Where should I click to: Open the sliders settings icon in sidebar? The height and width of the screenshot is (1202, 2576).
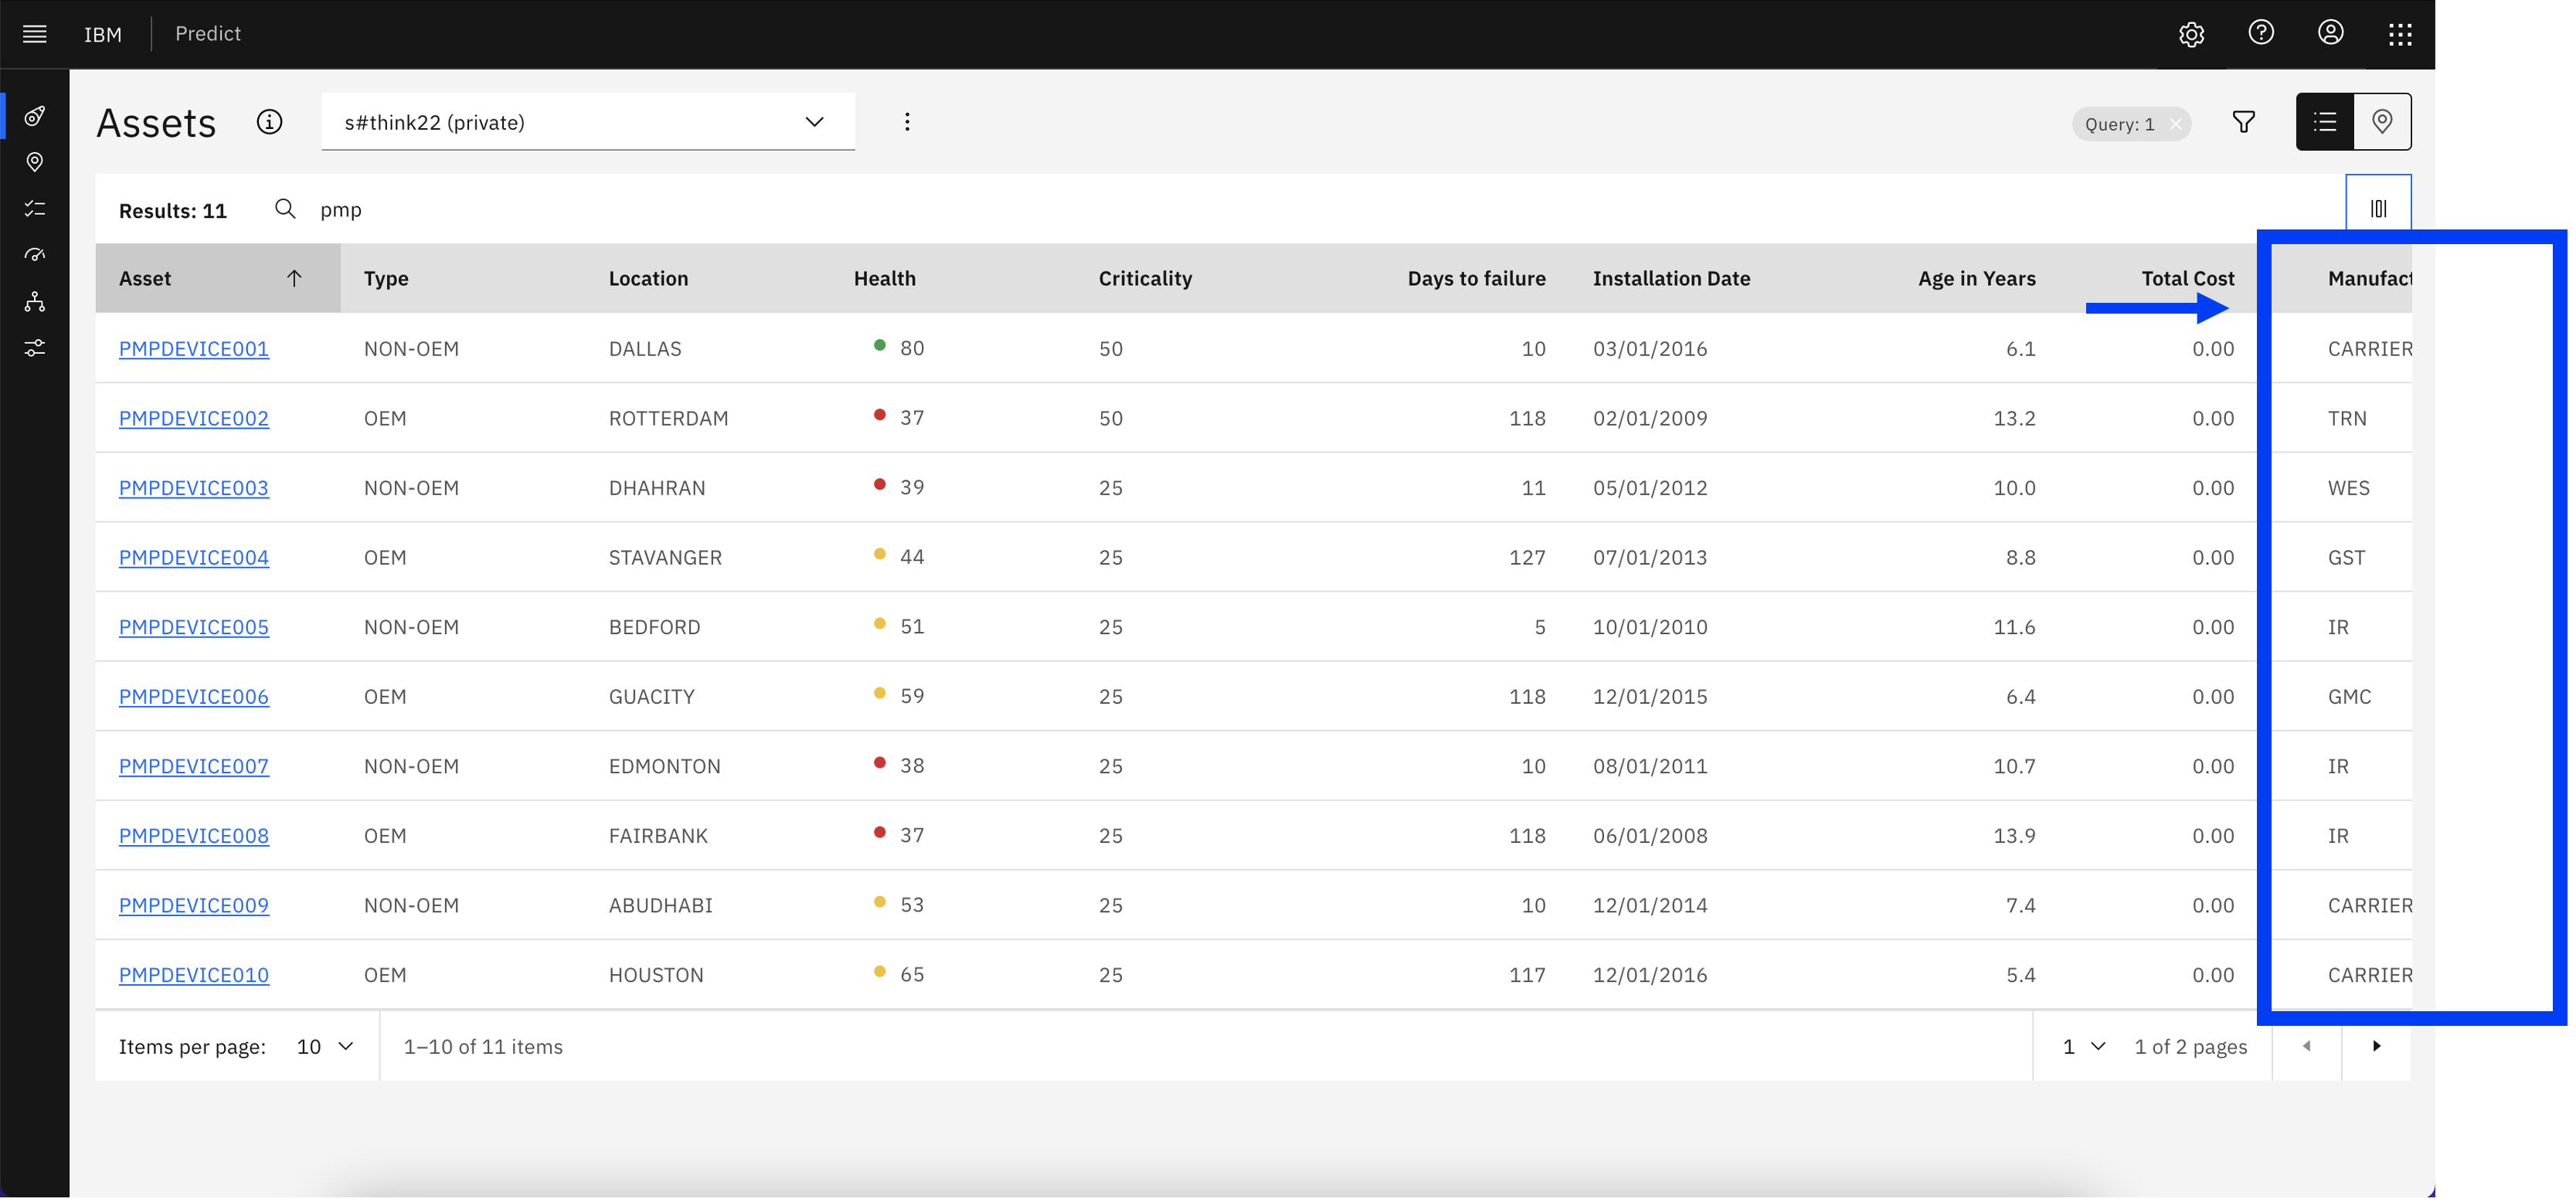click(x=35, y=348)
